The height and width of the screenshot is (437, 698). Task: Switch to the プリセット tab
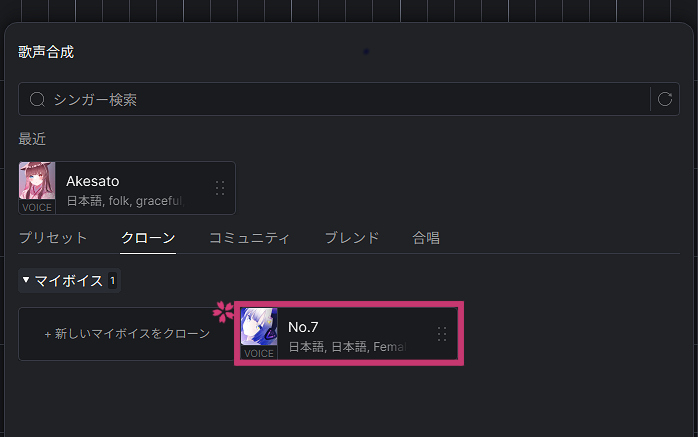(x=53, y=238)
